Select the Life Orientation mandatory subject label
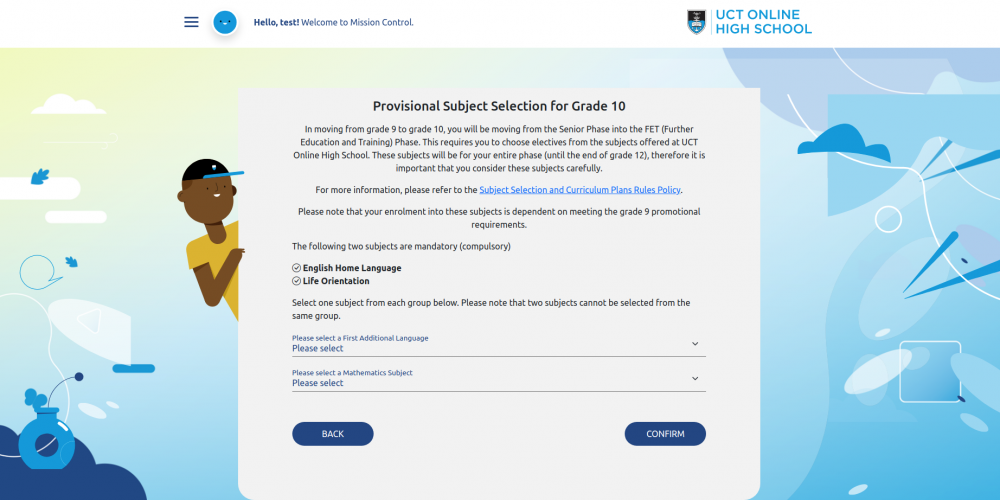 point(336,281)
